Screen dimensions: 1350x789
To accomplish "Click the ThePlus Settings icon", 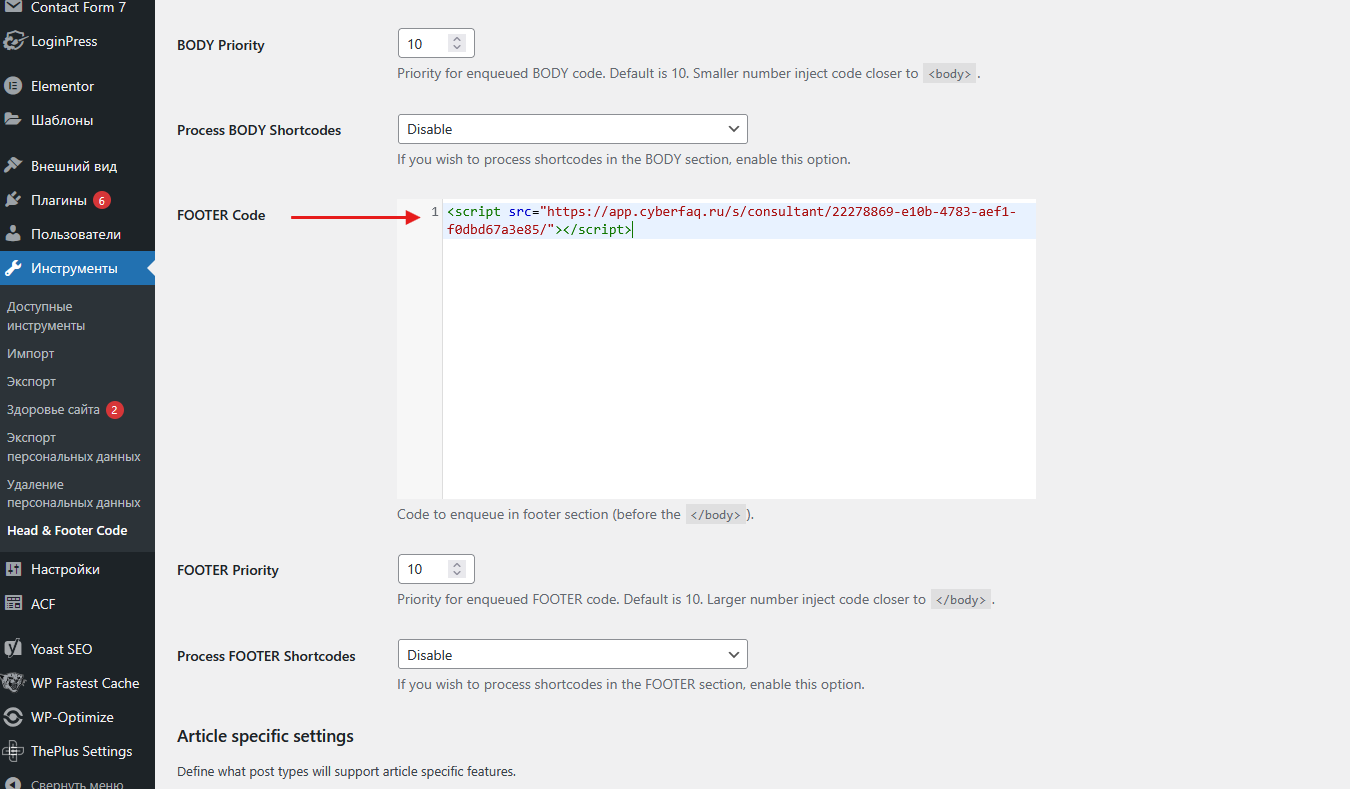I will coord(14,751).
